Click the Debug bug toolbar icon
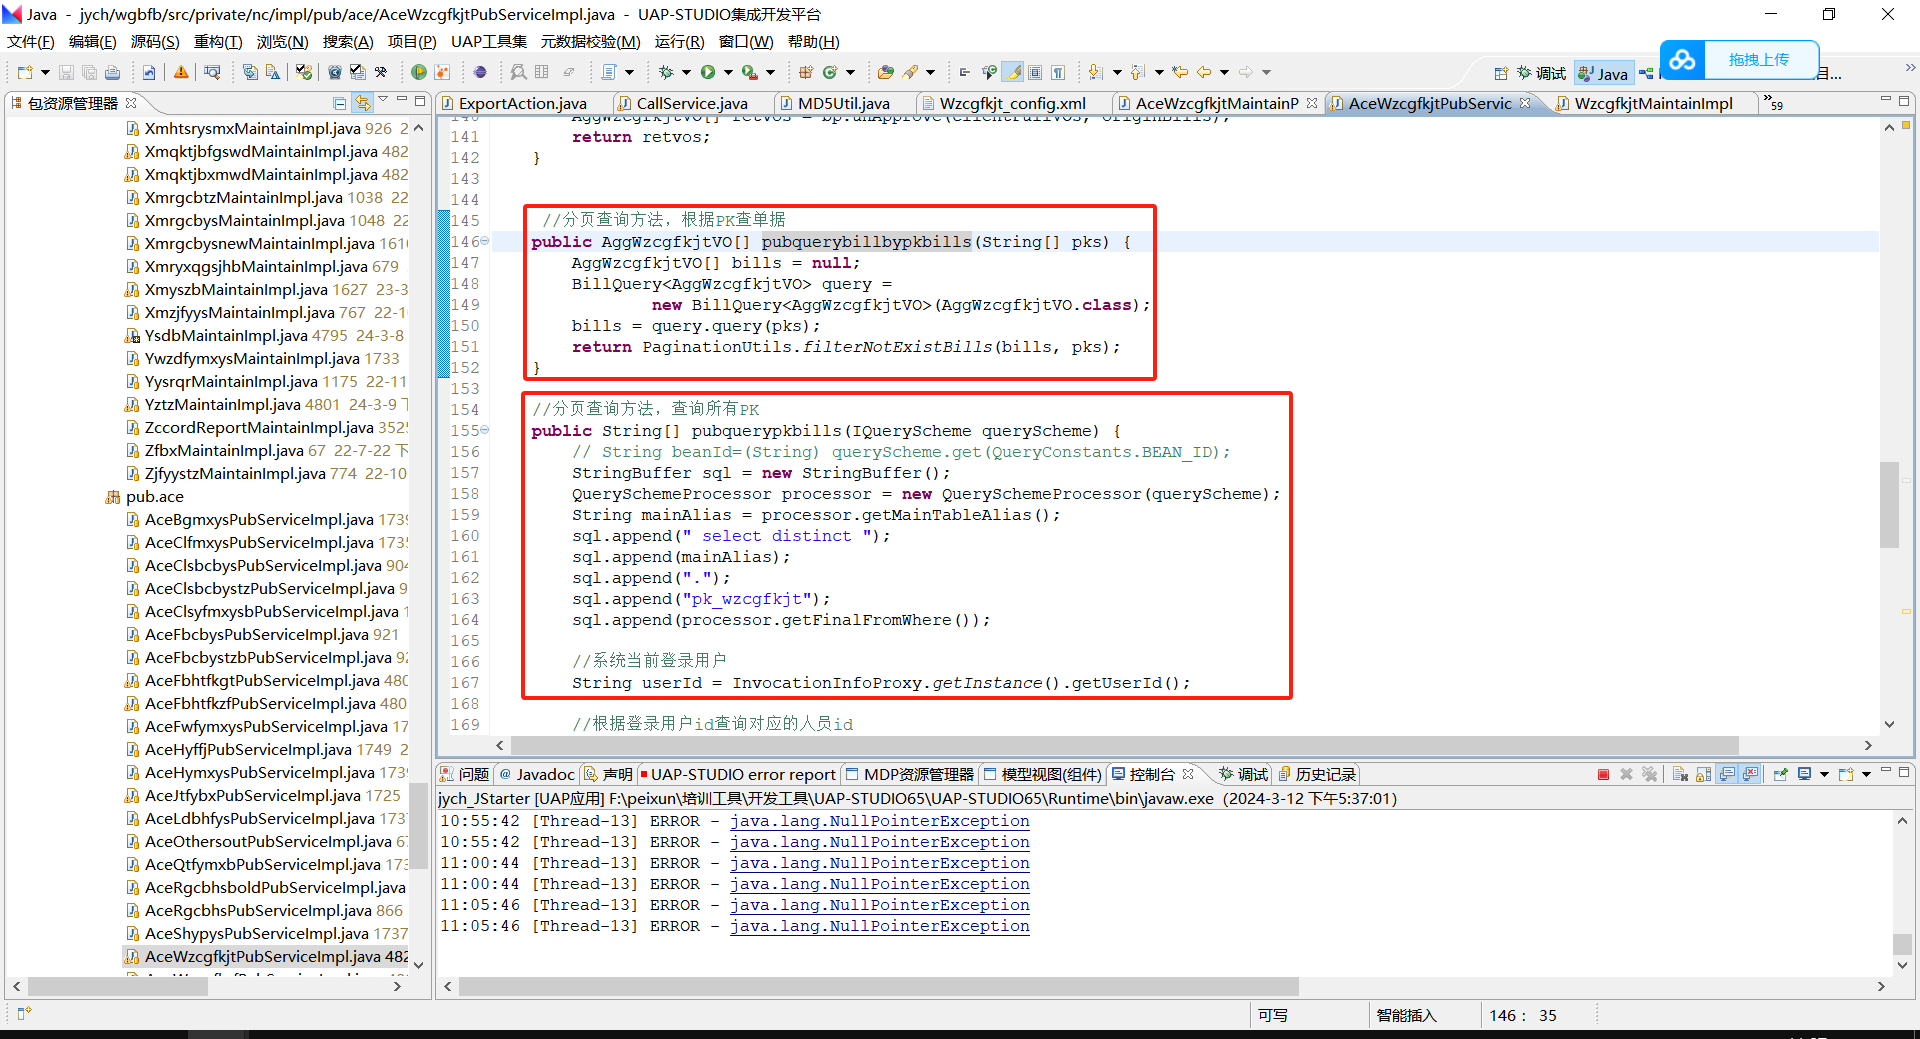The width and height of the screenshot is (1920, 1039). click(x=665, y=72)
